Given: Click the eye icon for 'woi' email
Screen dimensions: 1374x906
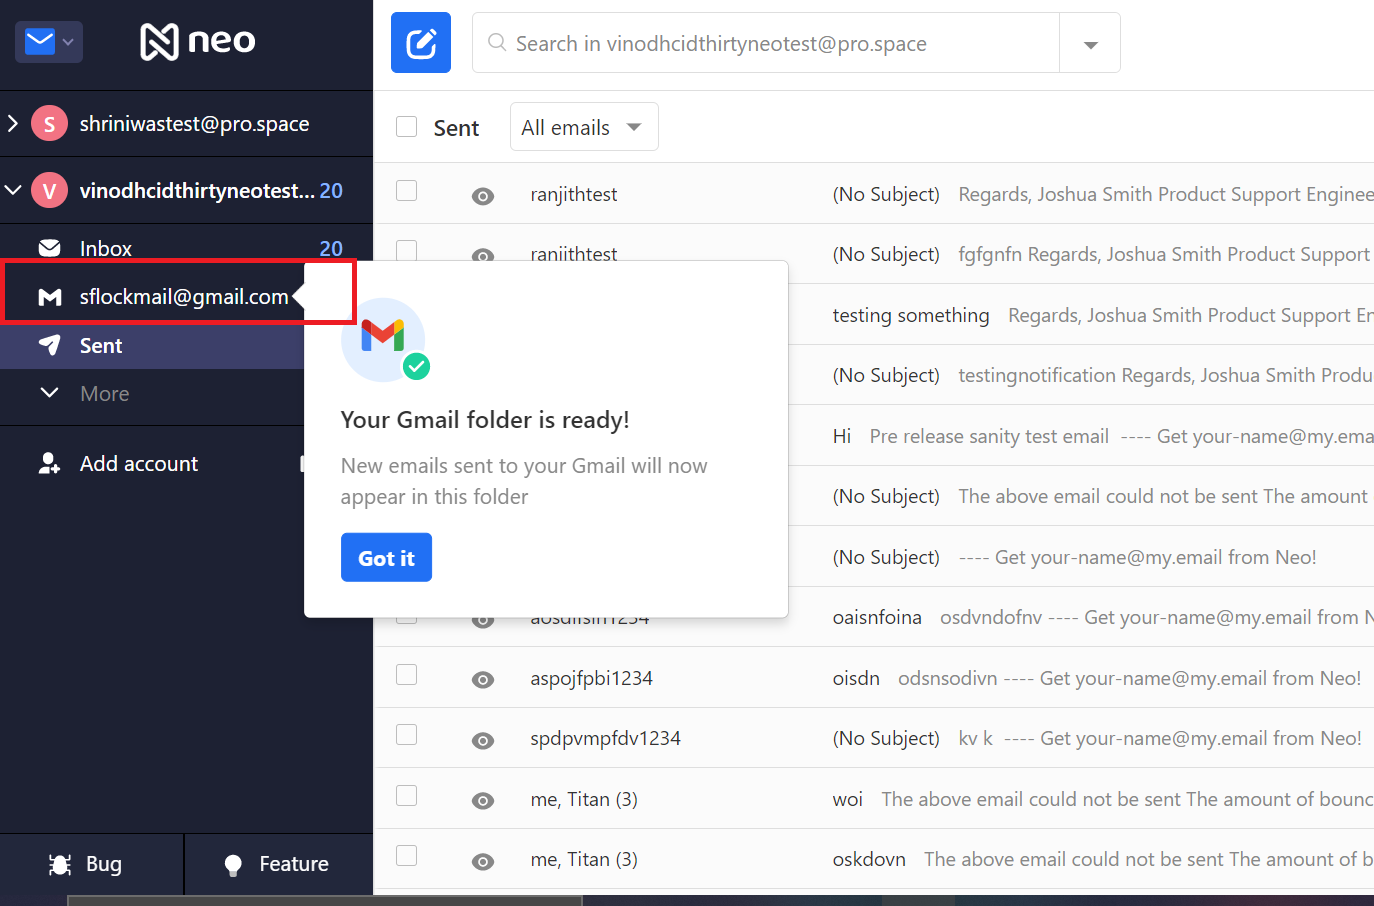Looking at the screenshot, I should pyautogui.click(x=483, y=801).
